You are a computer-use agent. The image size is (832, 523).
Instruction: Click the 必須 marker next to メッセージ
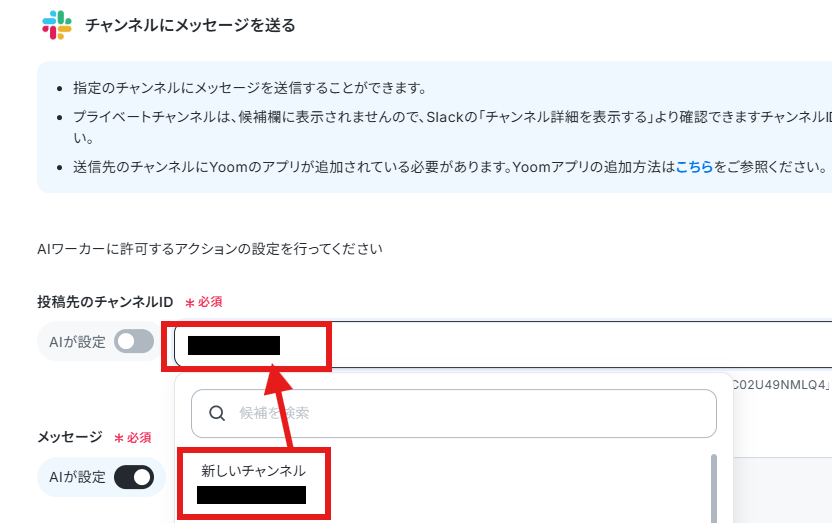[133, 438]
